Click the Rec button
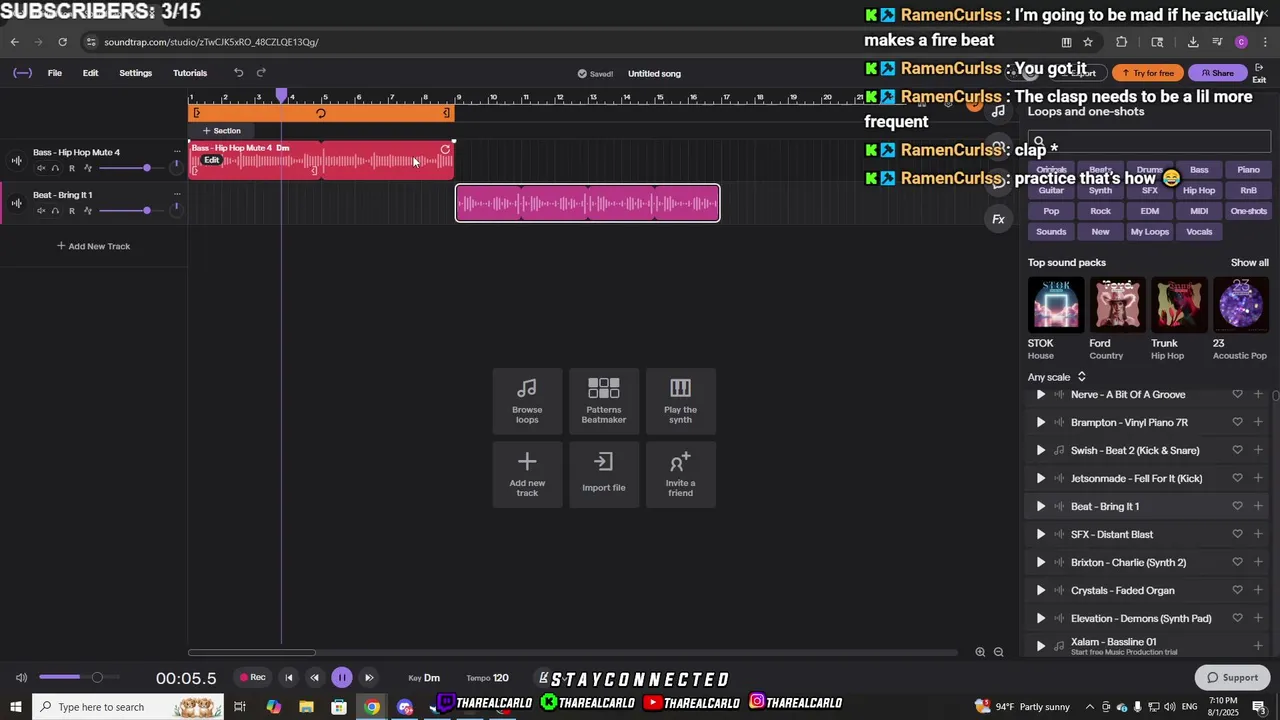 252,678
